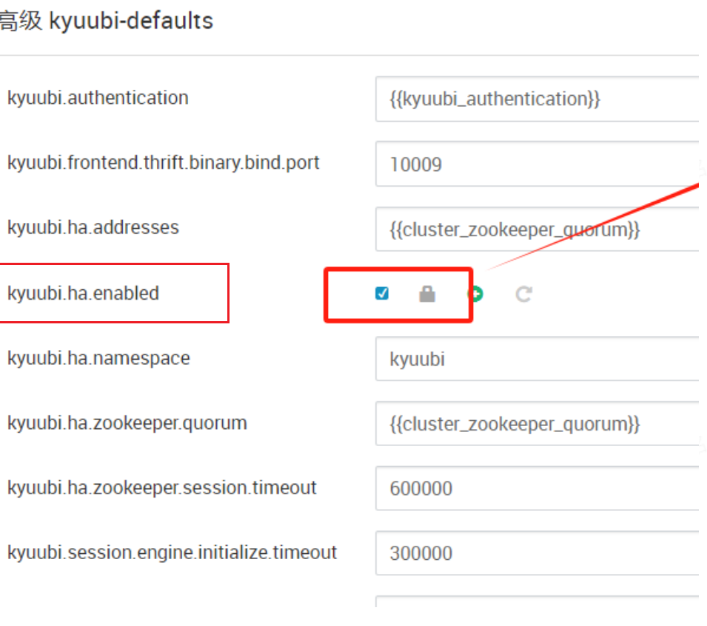Click the kyuubi.ha.zookeeper.session.timeout label

point(162,488)
